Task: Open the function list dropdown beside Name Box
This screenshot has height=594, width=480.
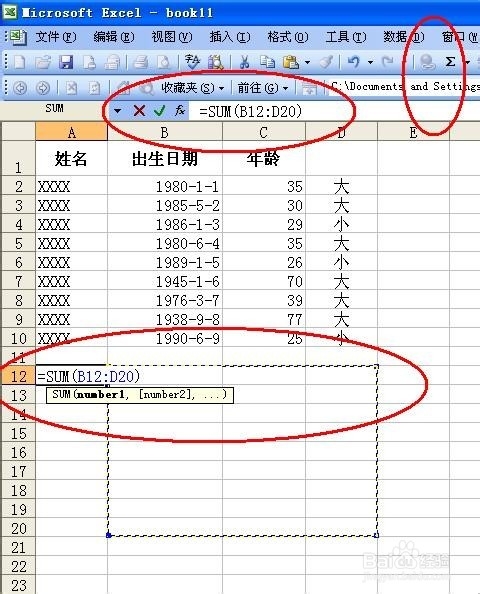Action: tap(117, 111)
